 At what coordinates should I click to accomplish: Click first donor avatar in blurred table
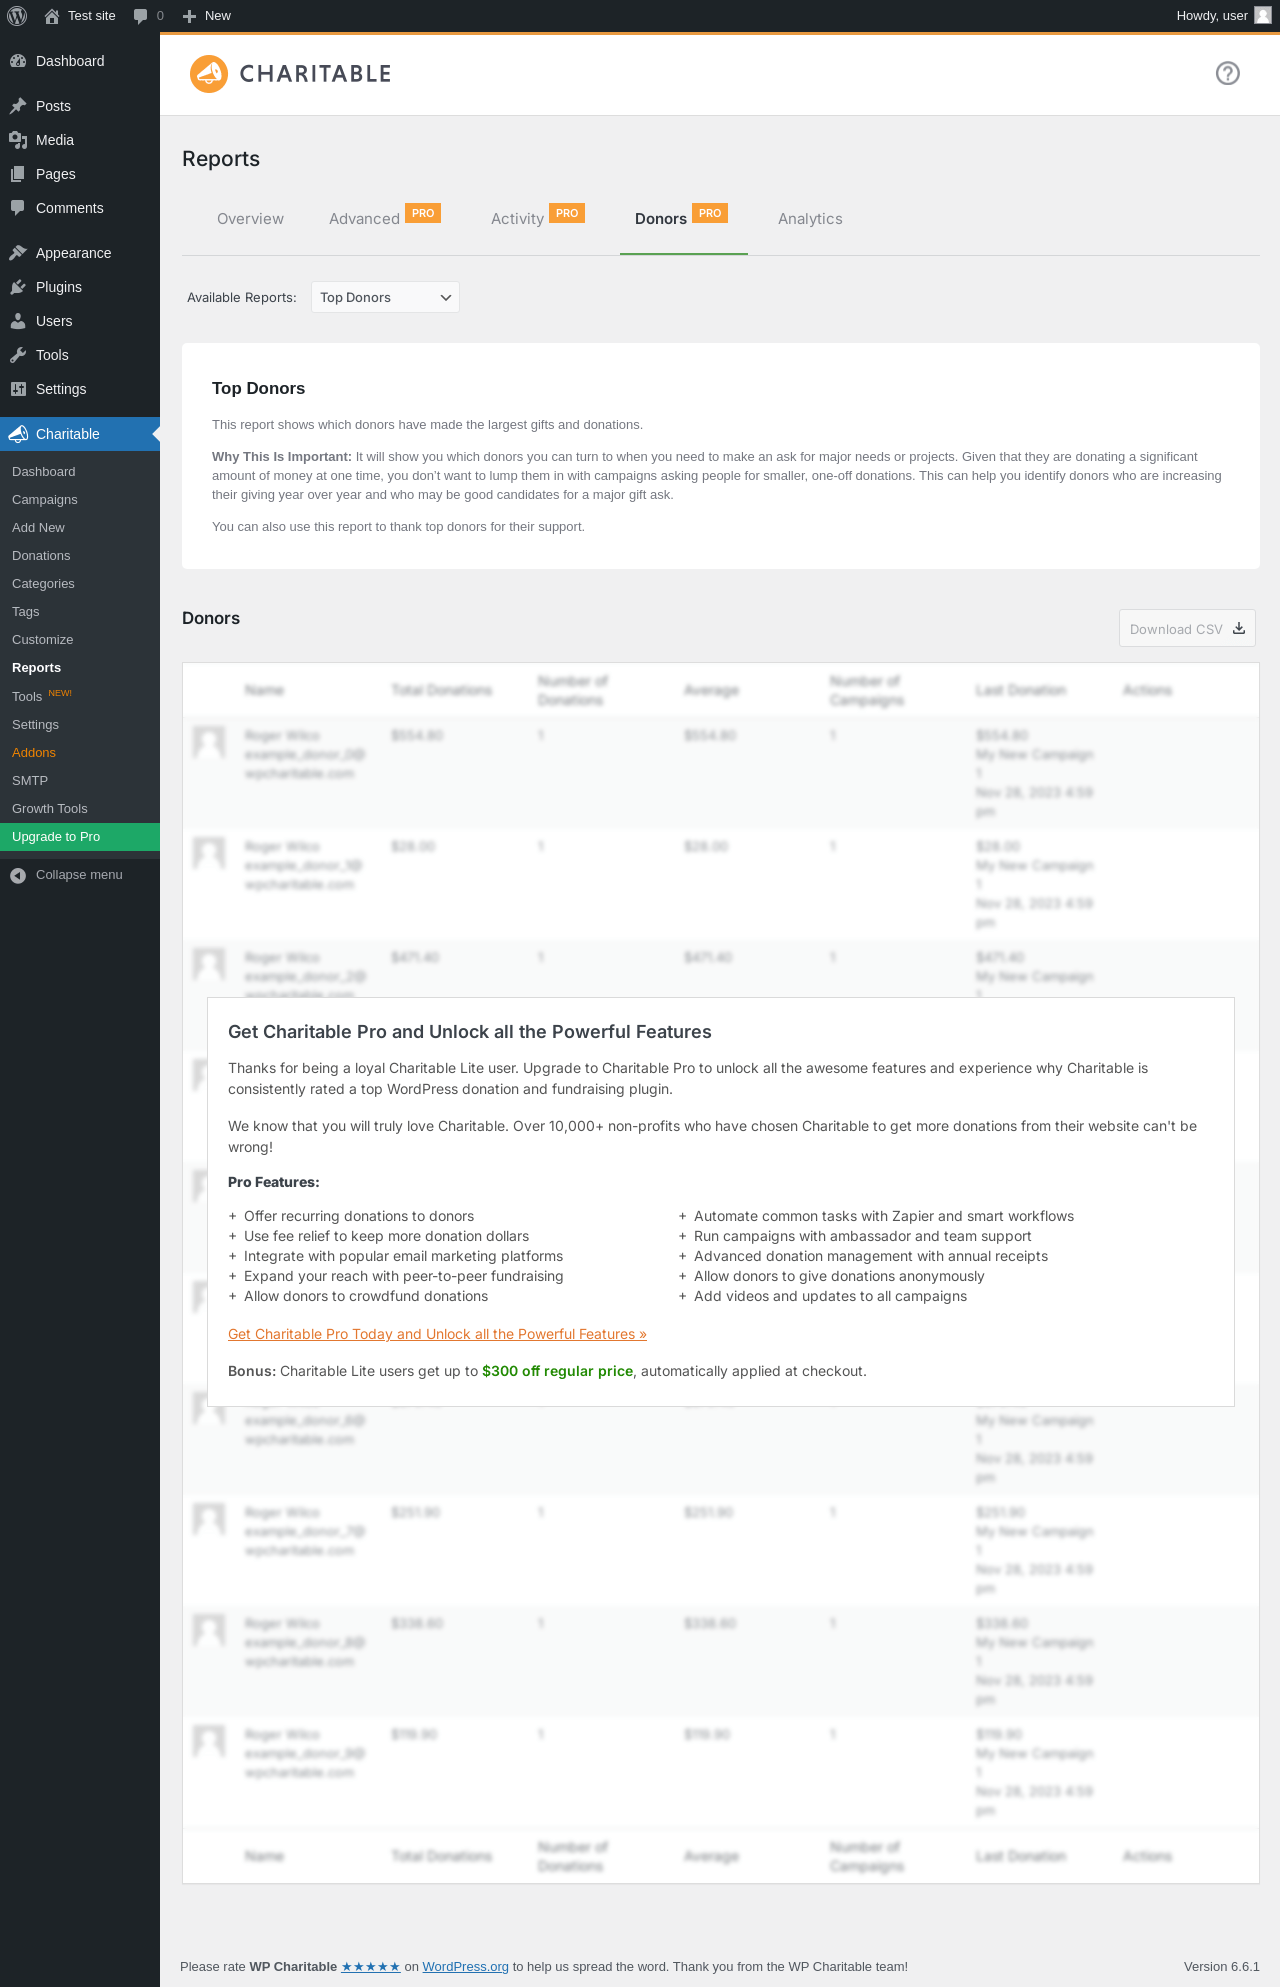(x=209, y=743)
